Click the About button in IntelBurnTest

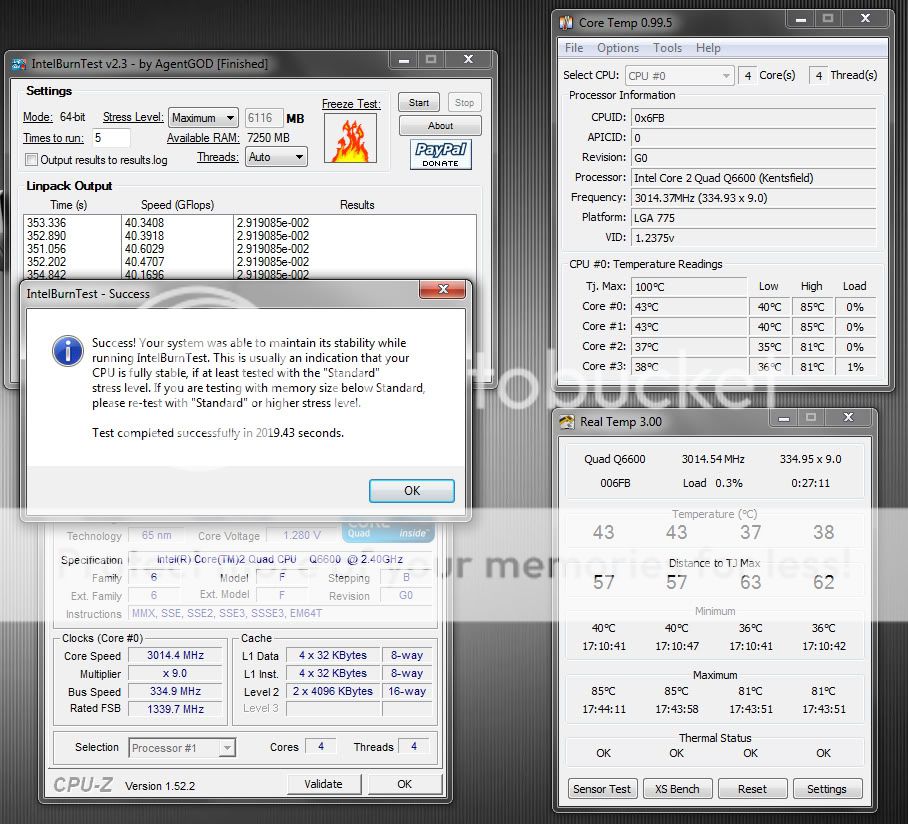click(x=440, y=126)
